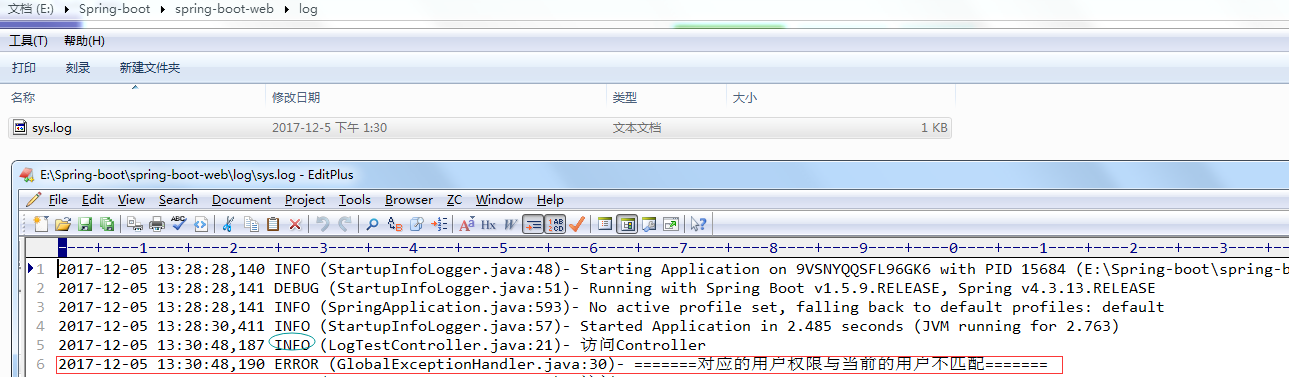Run spell check with ABC icon

tap(179, 224)
